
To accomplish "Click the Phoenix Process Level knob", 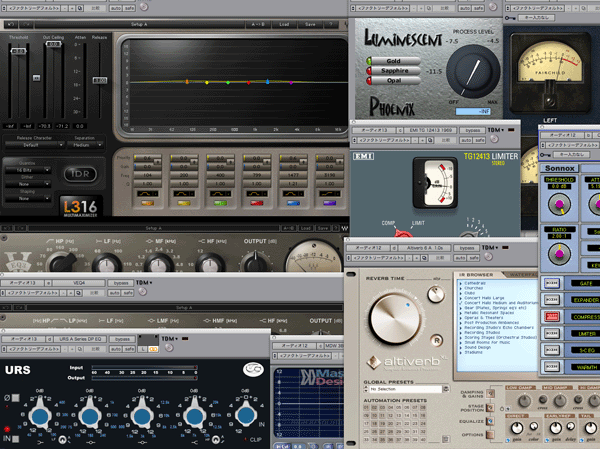I will coord(473,72).
